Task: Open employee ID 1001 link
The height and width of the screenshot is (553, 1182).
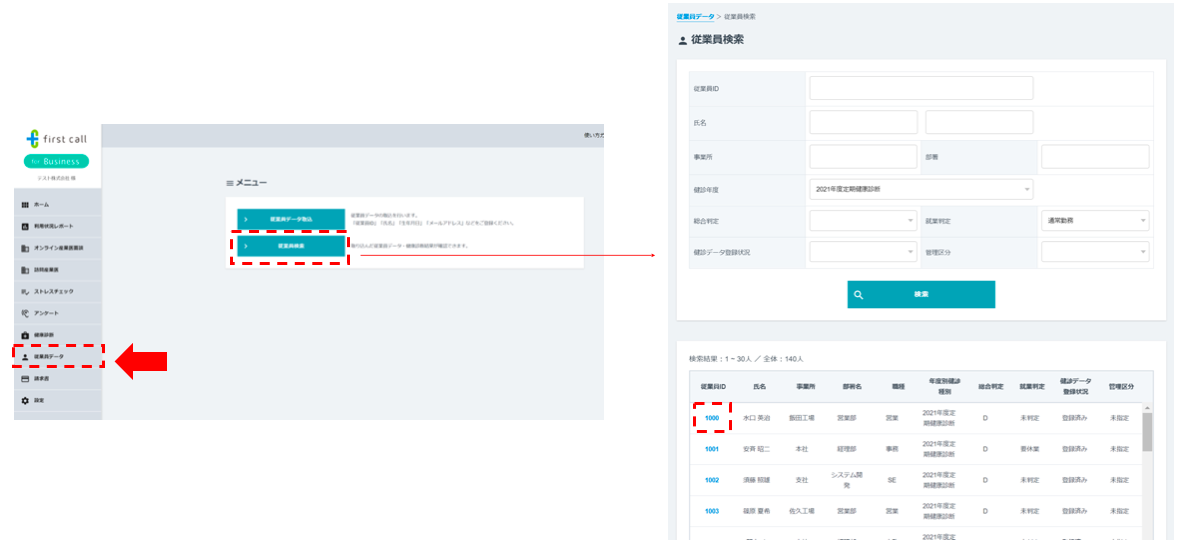Action: (711, 449)
